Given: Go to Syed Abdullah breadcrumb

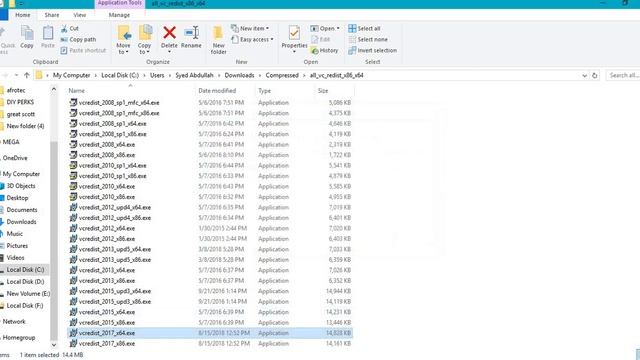Looking at the screenshot, I should pos(194,76).
